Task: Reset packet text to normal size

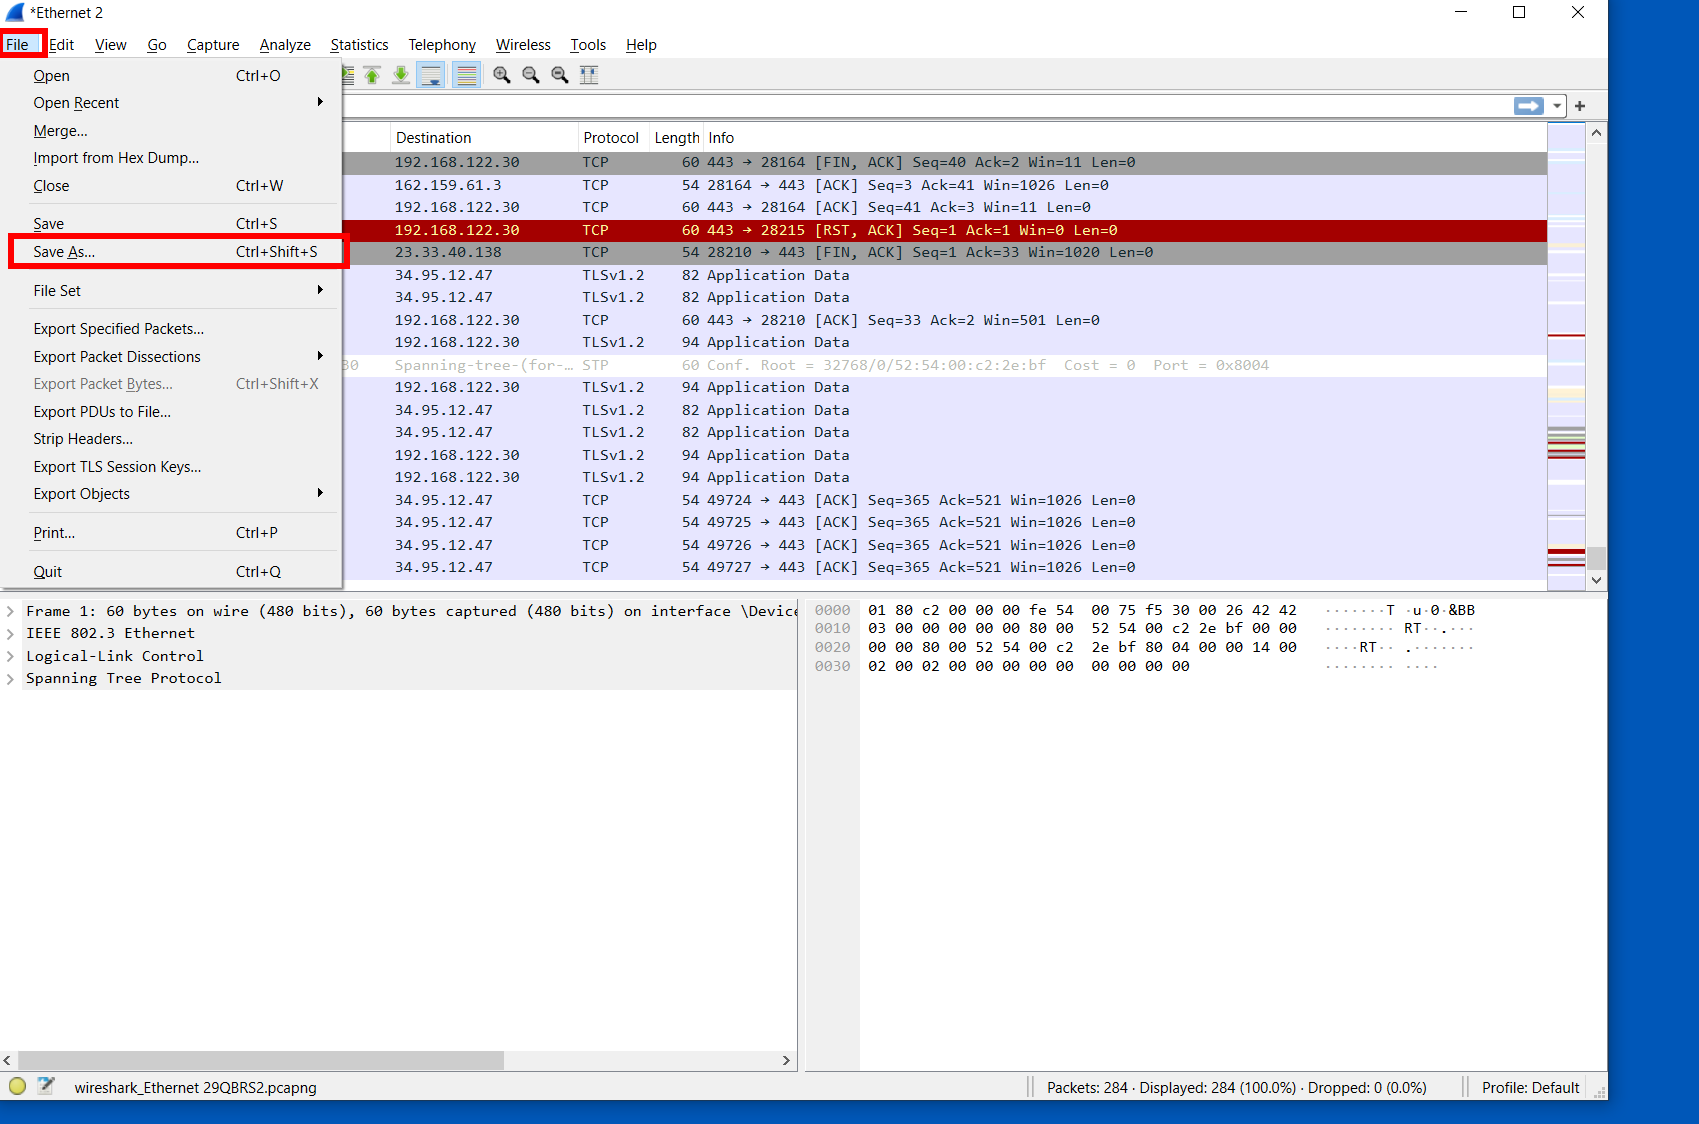Action: 560,75
